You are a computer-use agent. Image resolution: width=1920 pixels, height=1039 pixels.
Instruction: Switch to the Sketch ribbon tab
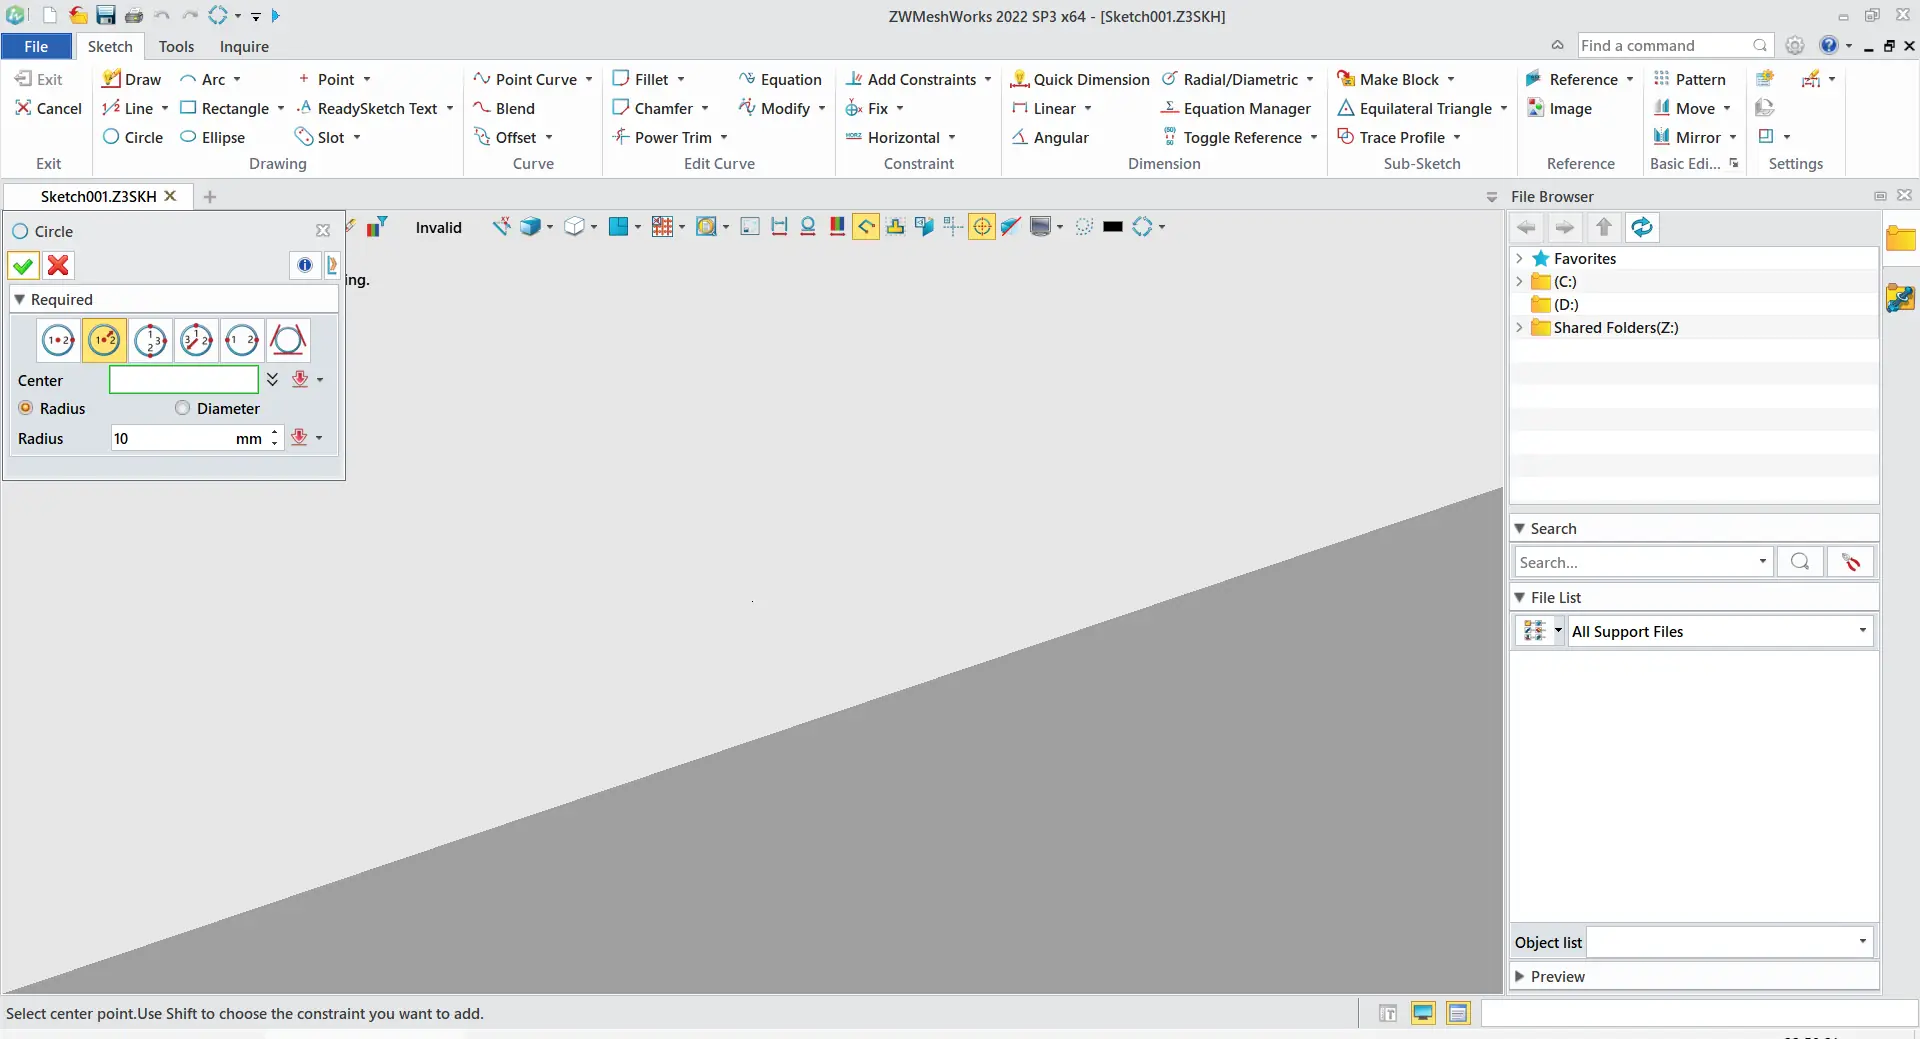click(x=110, y=46)
